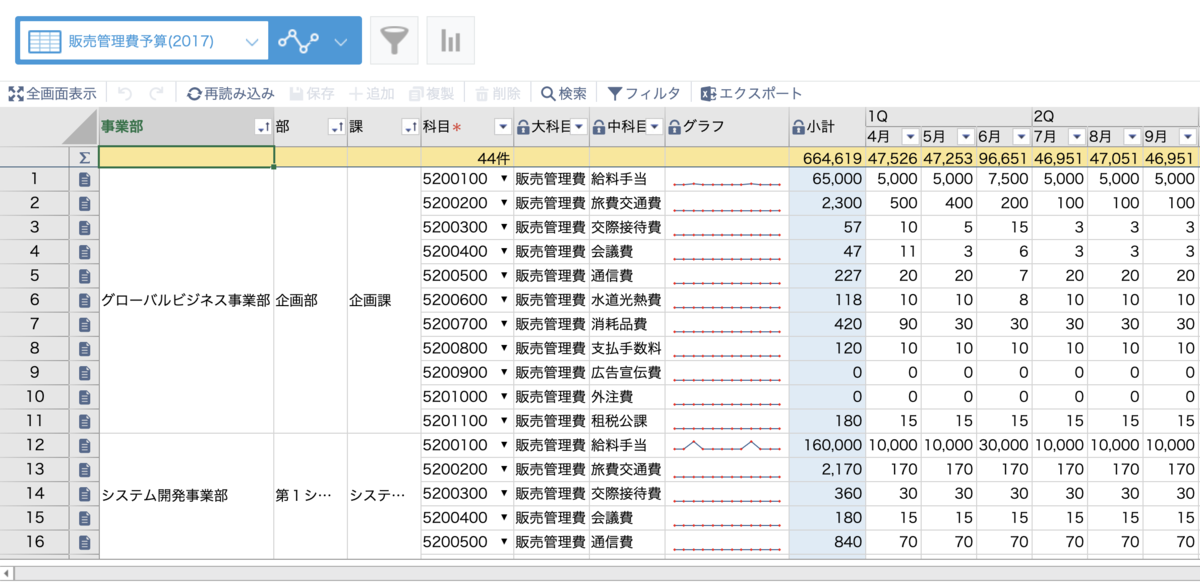The image size is (1200, 585).
Task: Open the 4月 column dropdown
Action: [x=910, y=136]
